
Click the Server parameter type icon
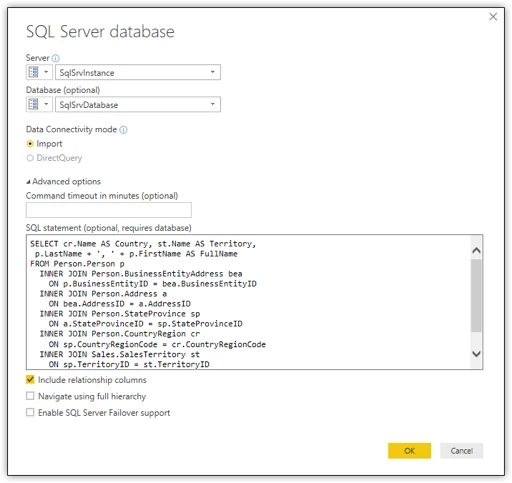click(34, 72)
